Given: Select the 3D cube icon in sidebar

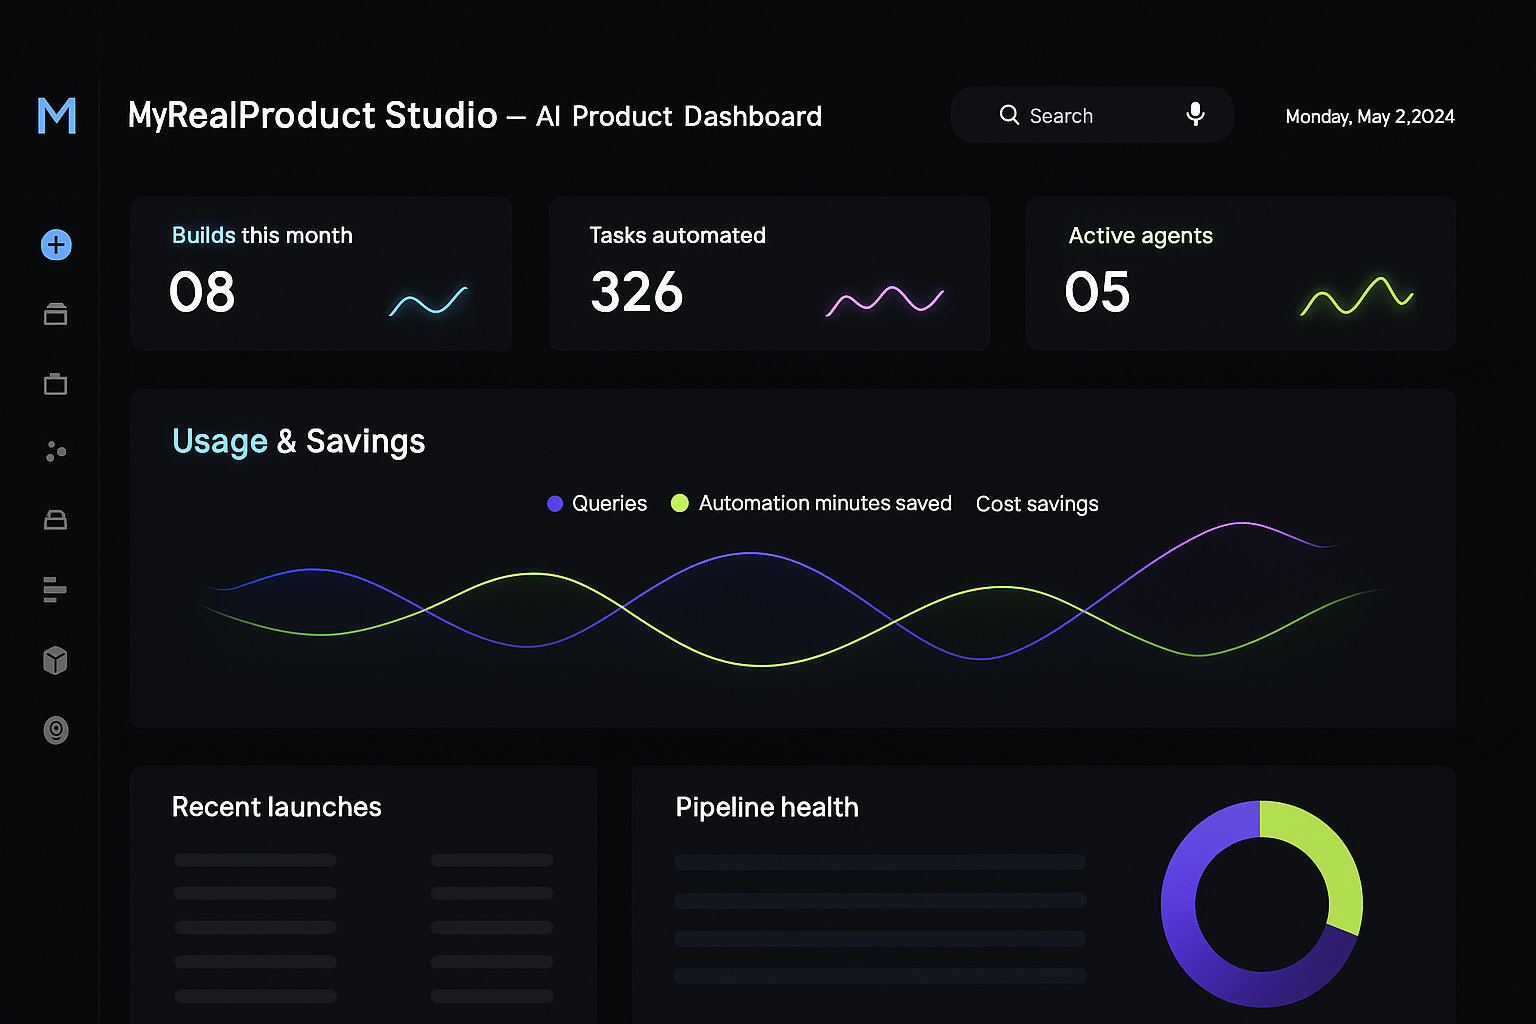Looking at the screenshot, I should click(56, 660).
